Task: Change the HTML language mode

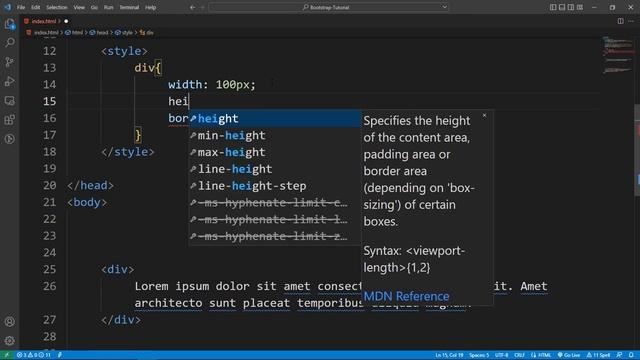Action: (x=541, y=355)
